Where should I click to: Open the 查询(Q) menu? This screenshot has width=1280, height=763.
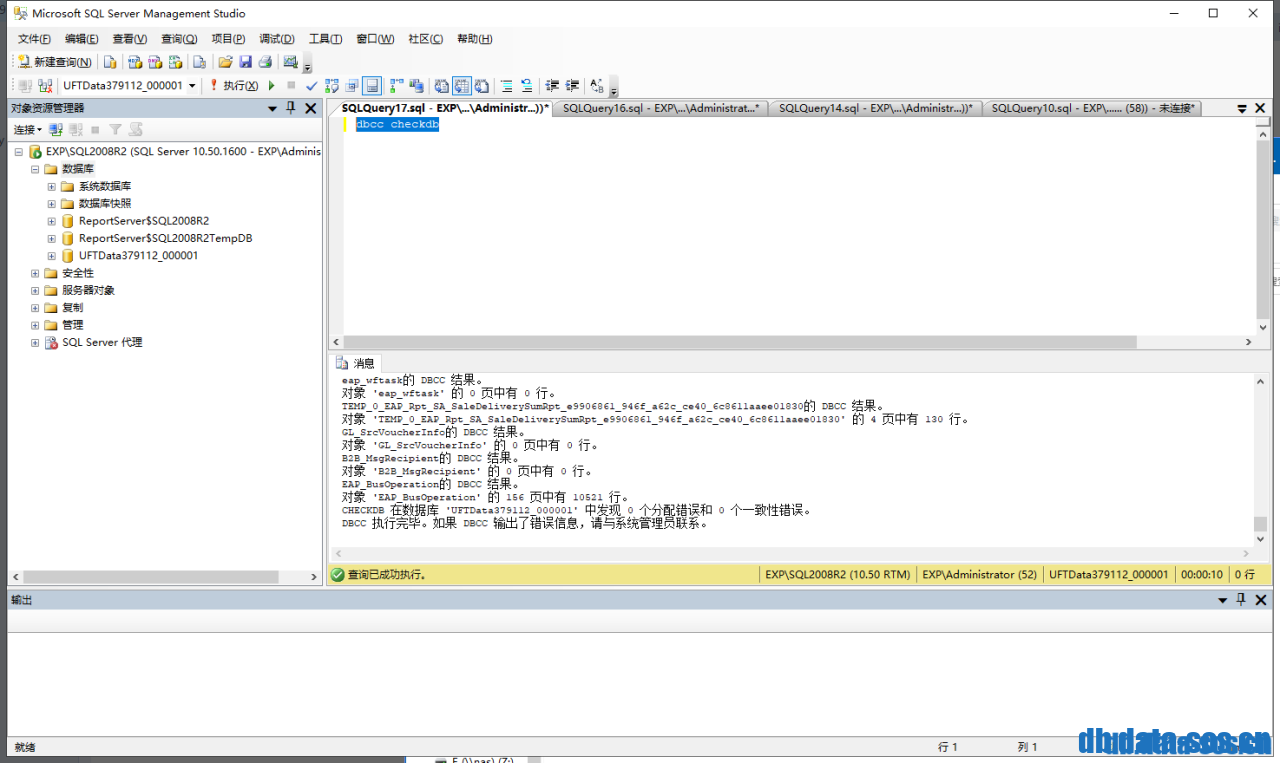(179, 39)
